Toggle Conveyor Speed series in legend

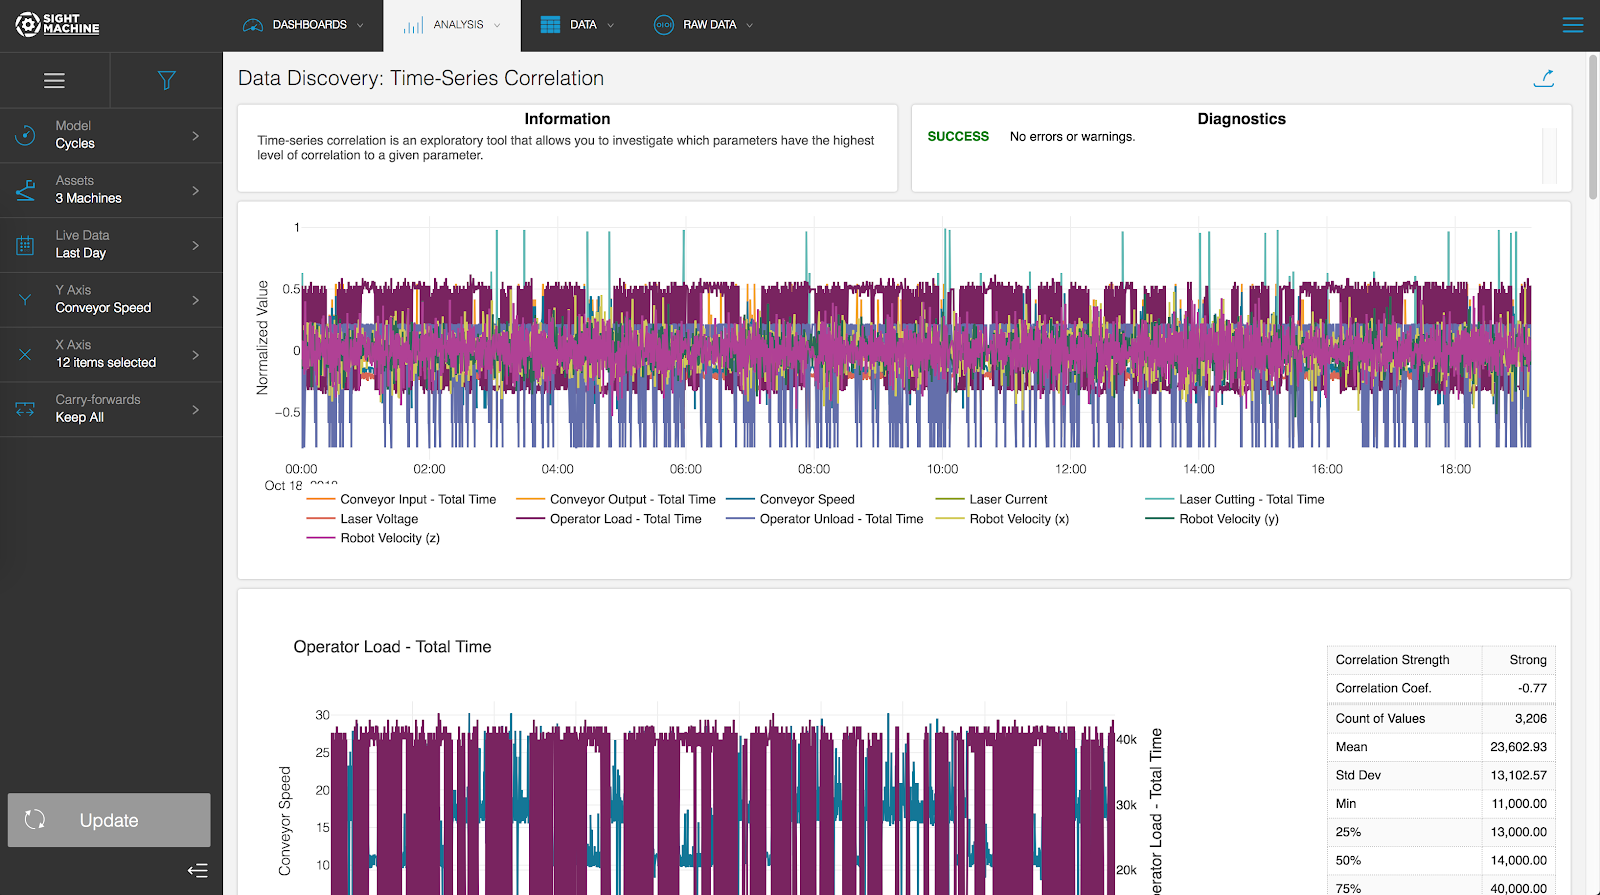pyautogui.click(x=806, y=499)
